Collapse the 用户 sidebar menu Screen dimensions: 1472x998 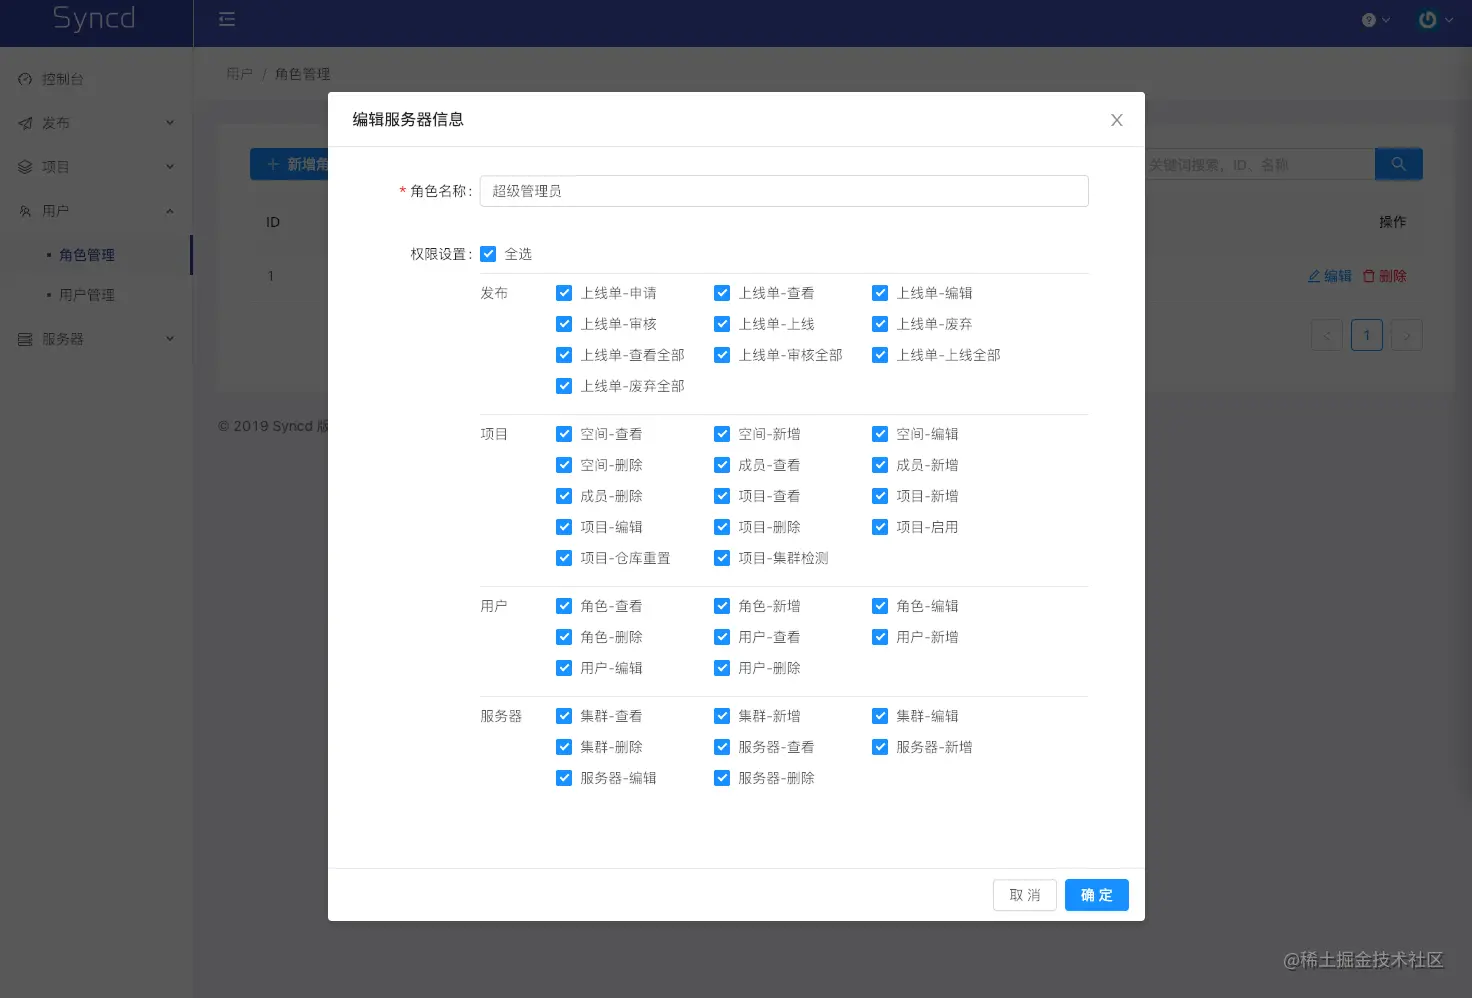click(96, 211)
